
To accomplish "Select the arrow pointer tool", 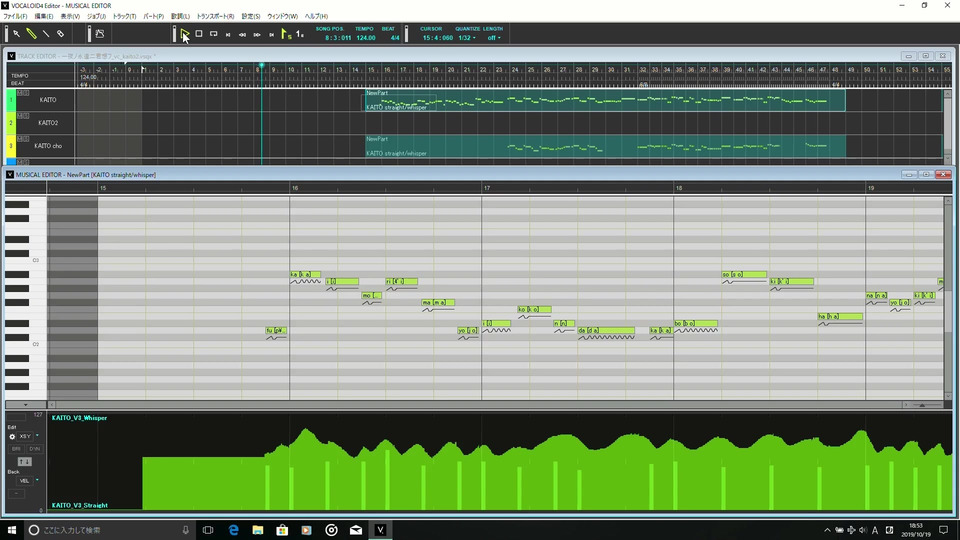I will click(17, 34).
